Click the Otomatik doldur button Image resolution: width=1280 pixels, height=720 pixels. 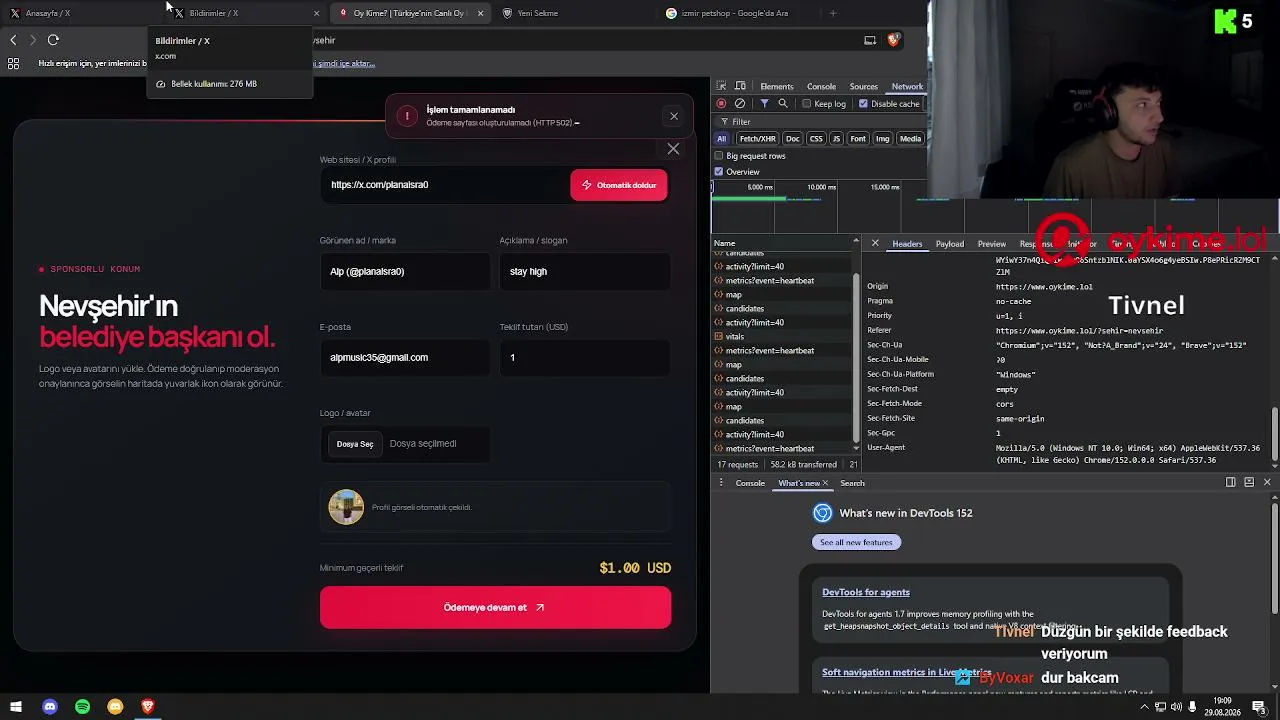[619, 185]
